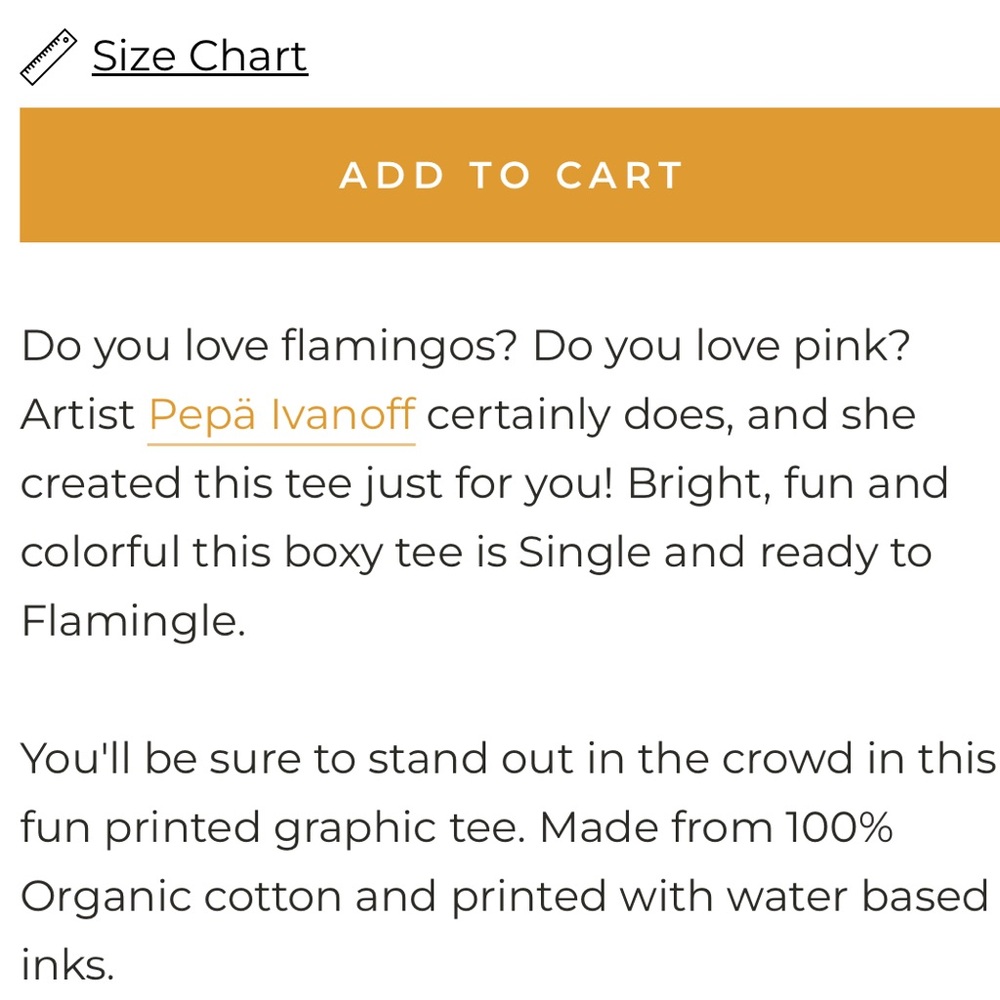Click the final word 'inks.'
The width and height of the screenshot is (1000, 1000).
pos(68,966)
